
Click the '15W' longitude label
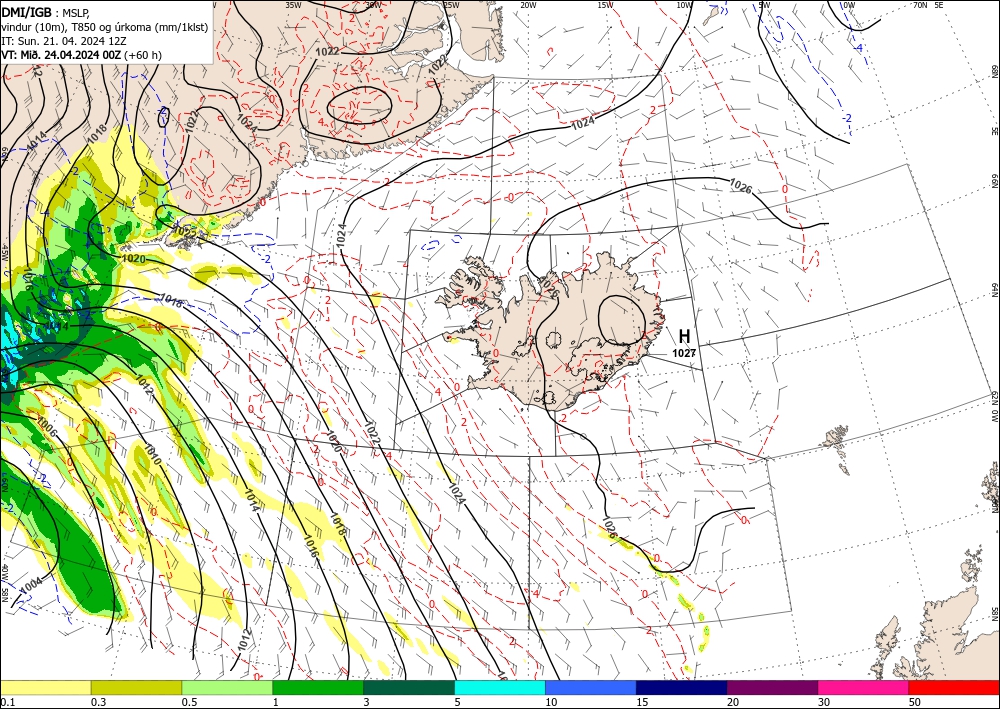point(606,5)
